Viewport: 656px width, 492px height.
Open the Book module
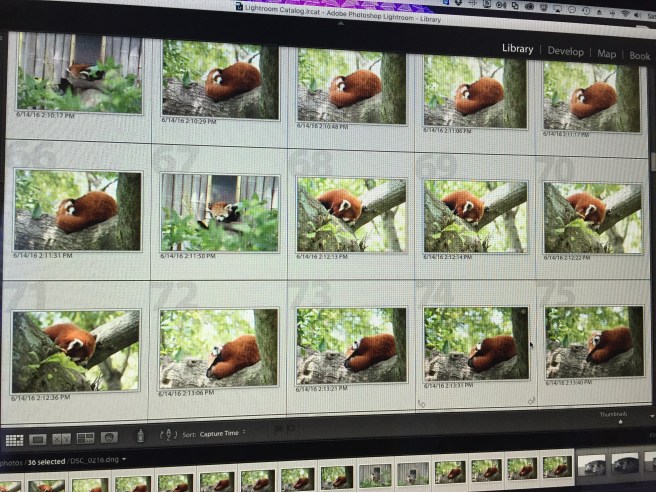tap(639, 56)
